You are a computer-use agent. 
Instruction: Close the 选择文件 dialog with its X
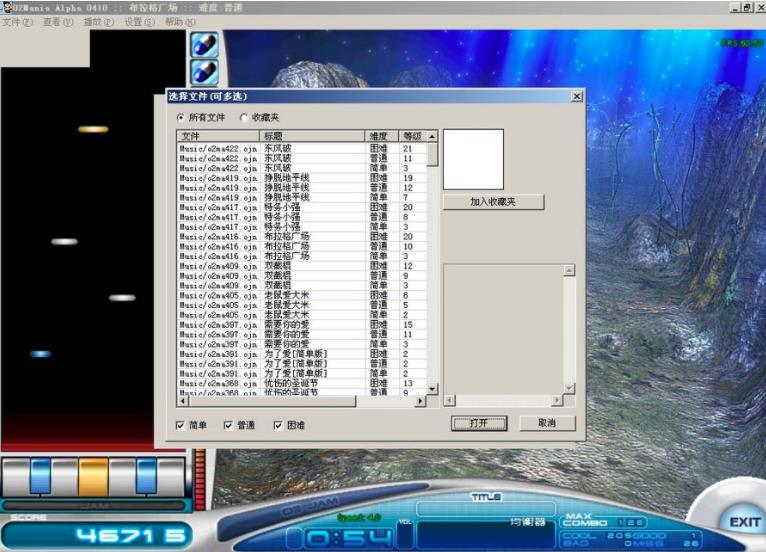click(x=576, y=96)
